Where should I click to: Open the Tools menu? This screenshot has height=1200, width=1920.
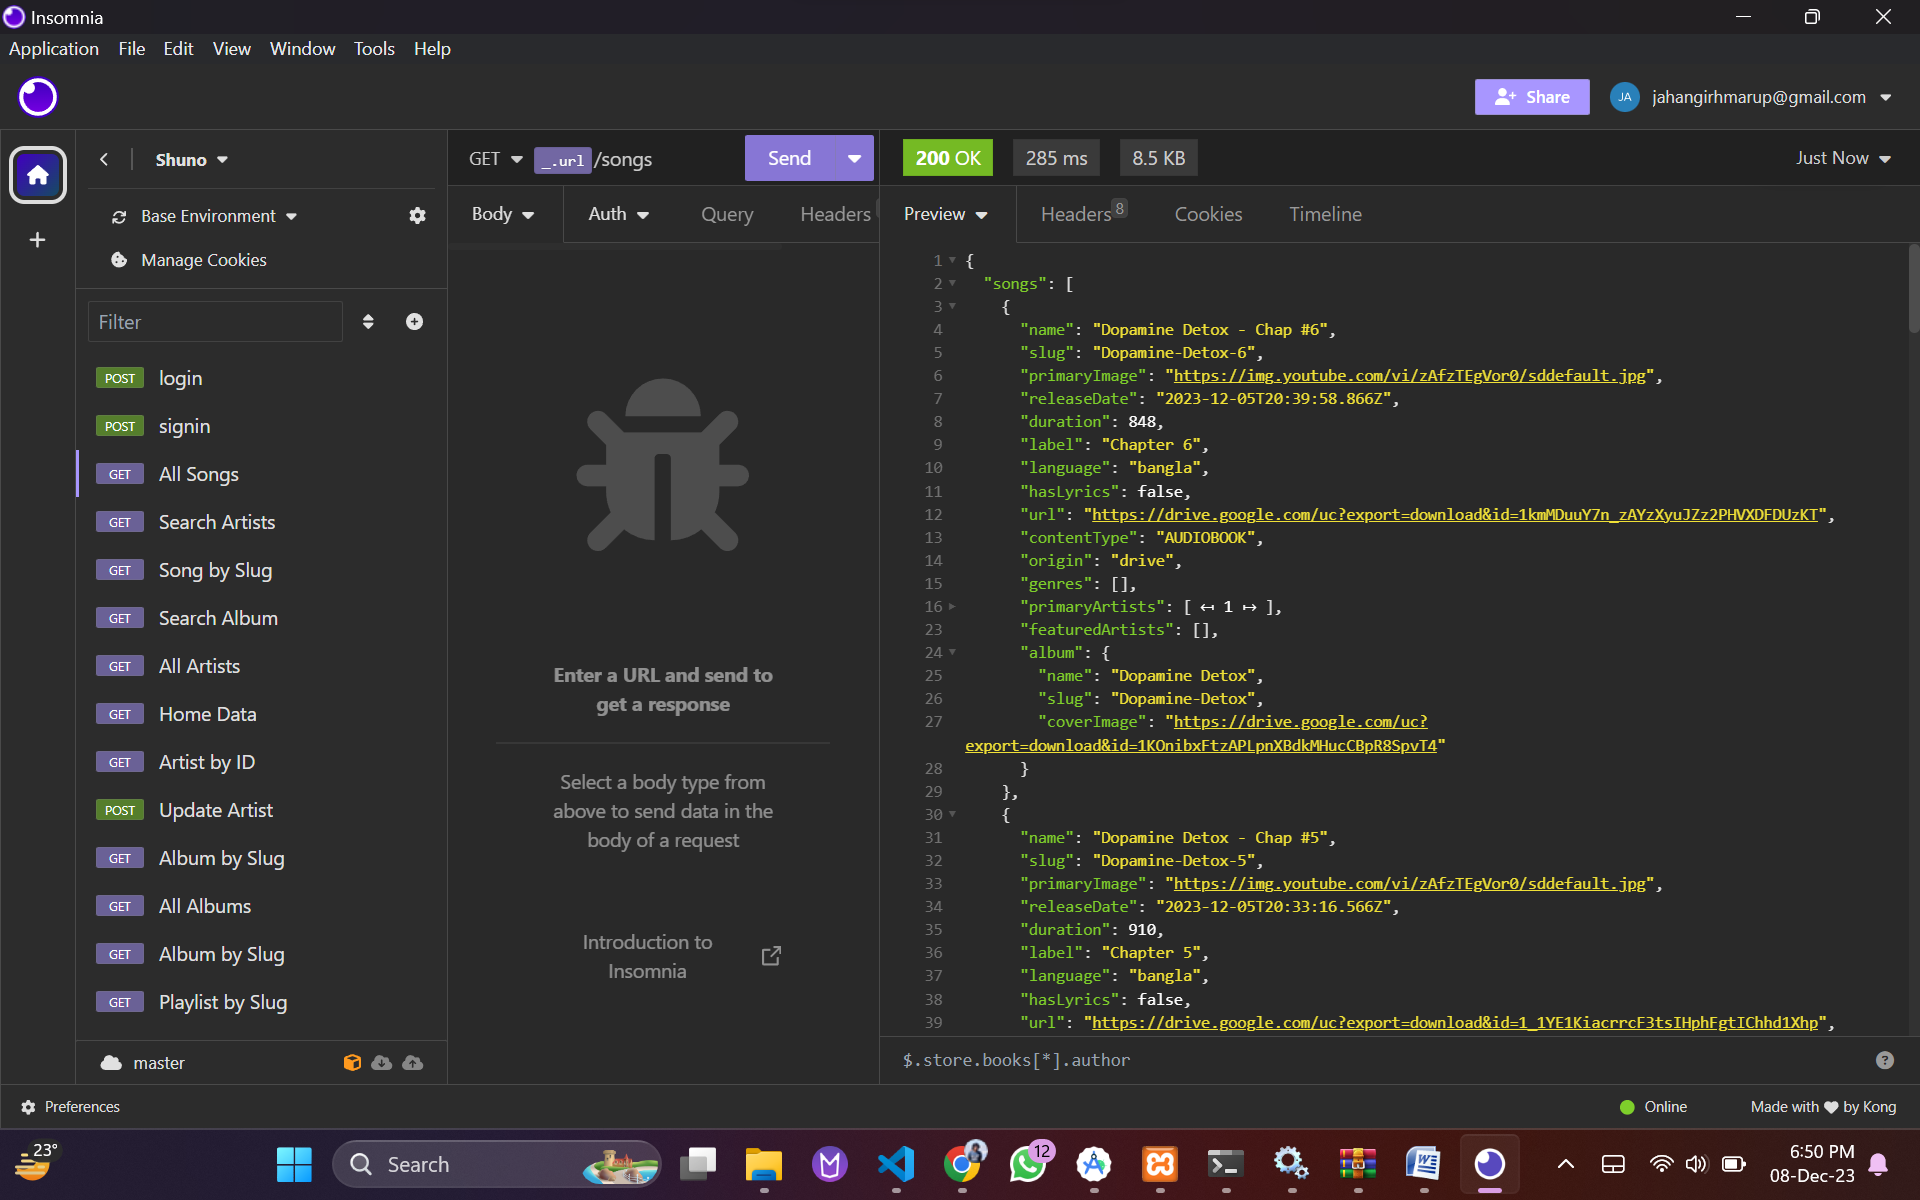373,48
